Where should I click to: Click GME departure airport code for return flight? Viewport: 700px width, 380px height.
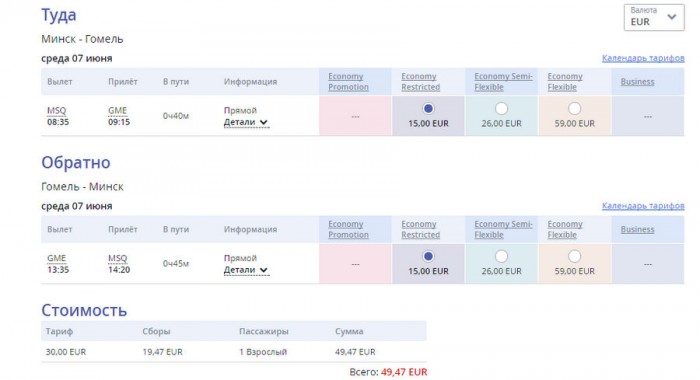pos(57,258)
